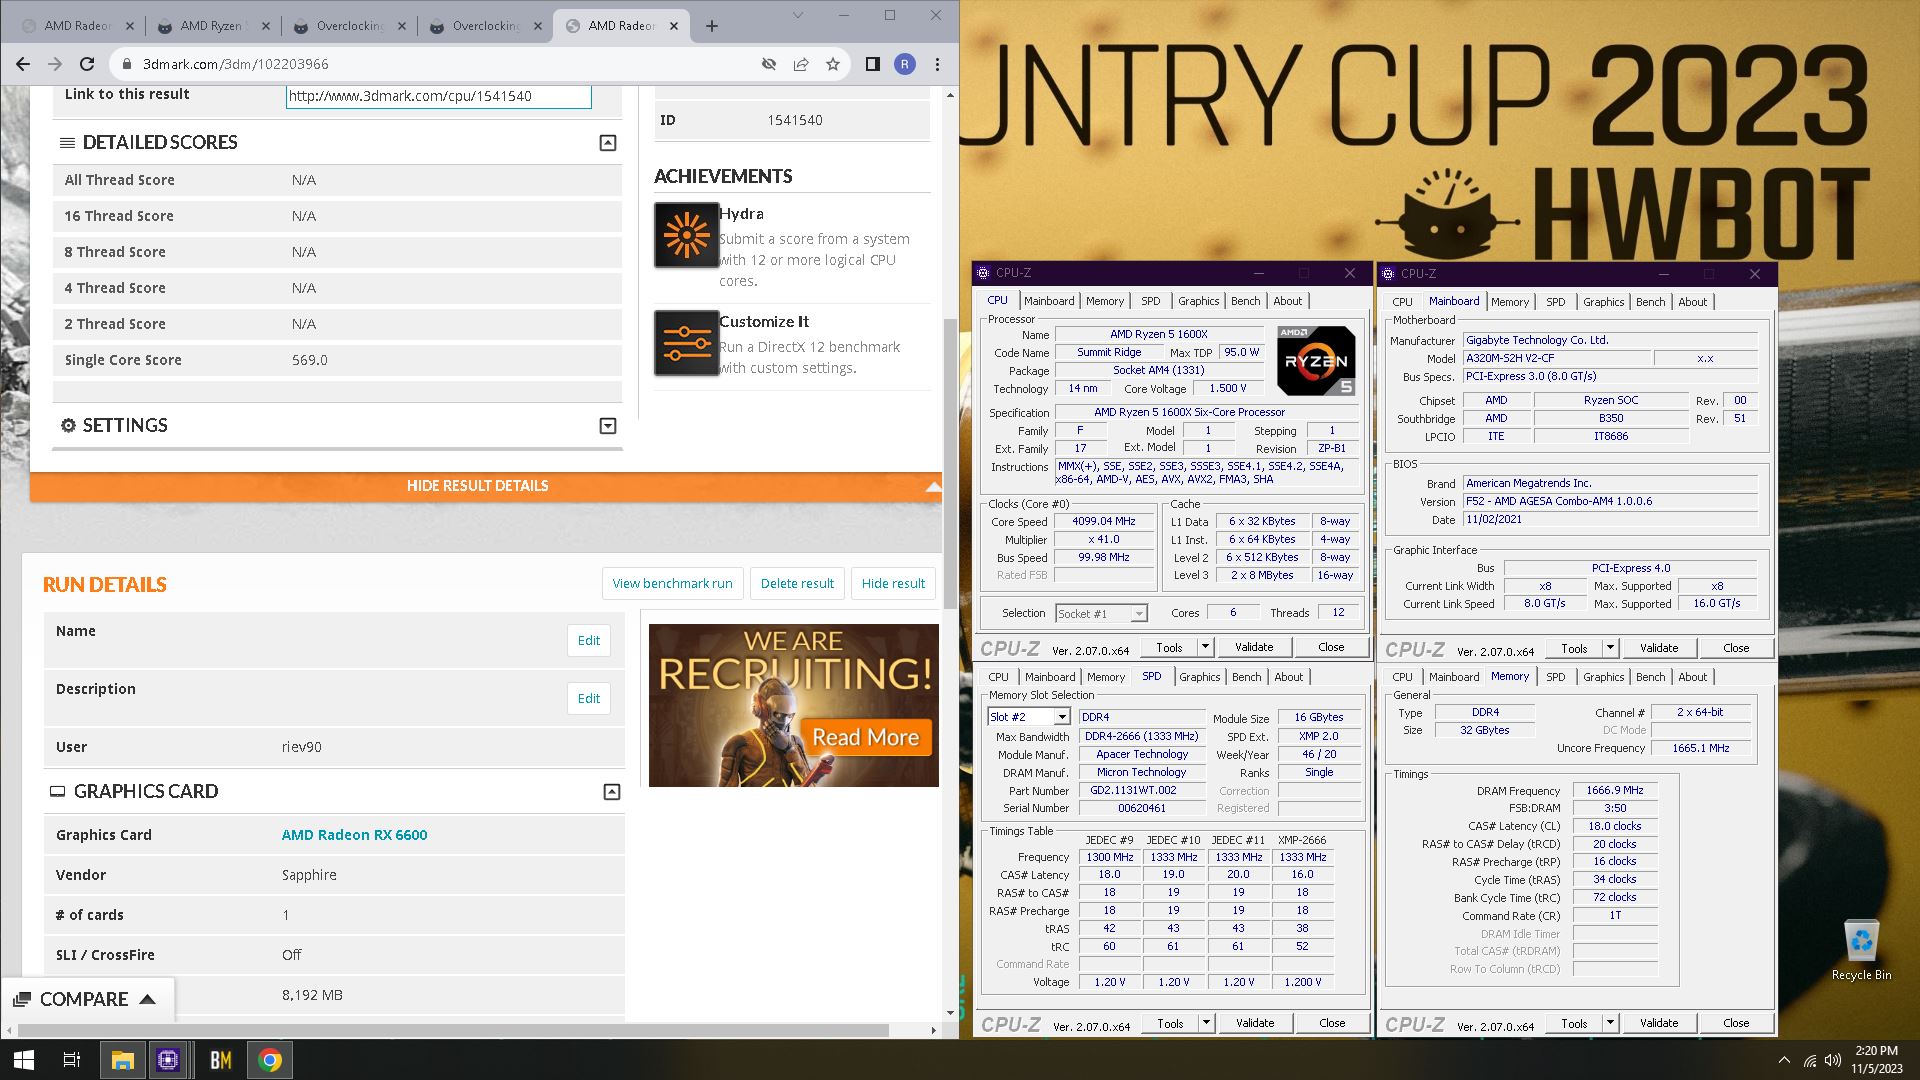1920x1080 pixels.
Task: Open File Explorer from the taskbar
Action: (122, 1060)
